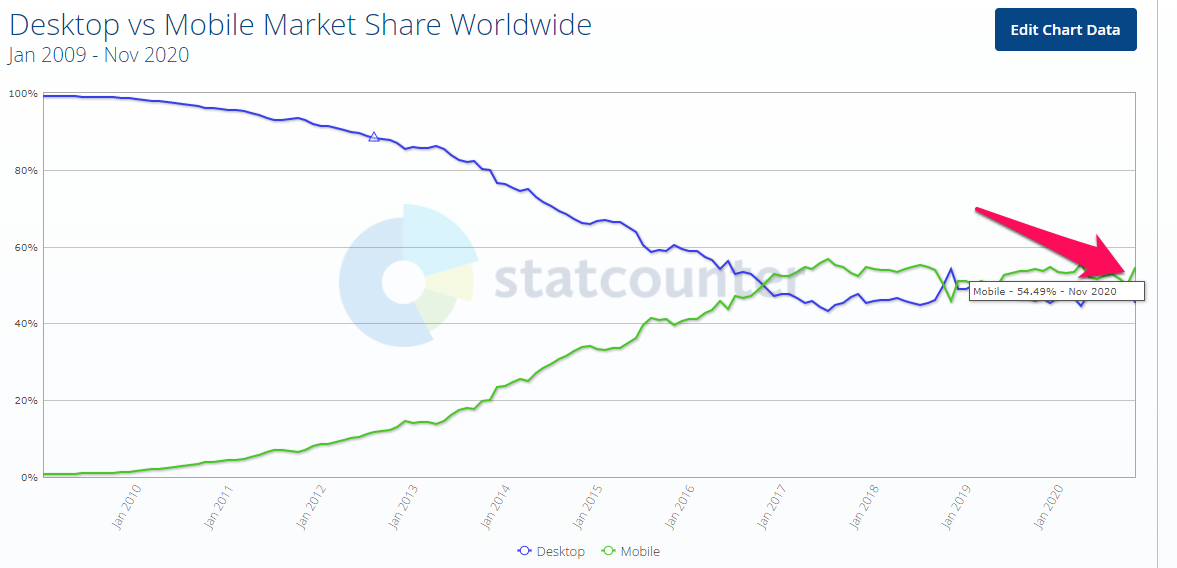
Task: Click the 60% y-axis label
Action: point(25,247)
